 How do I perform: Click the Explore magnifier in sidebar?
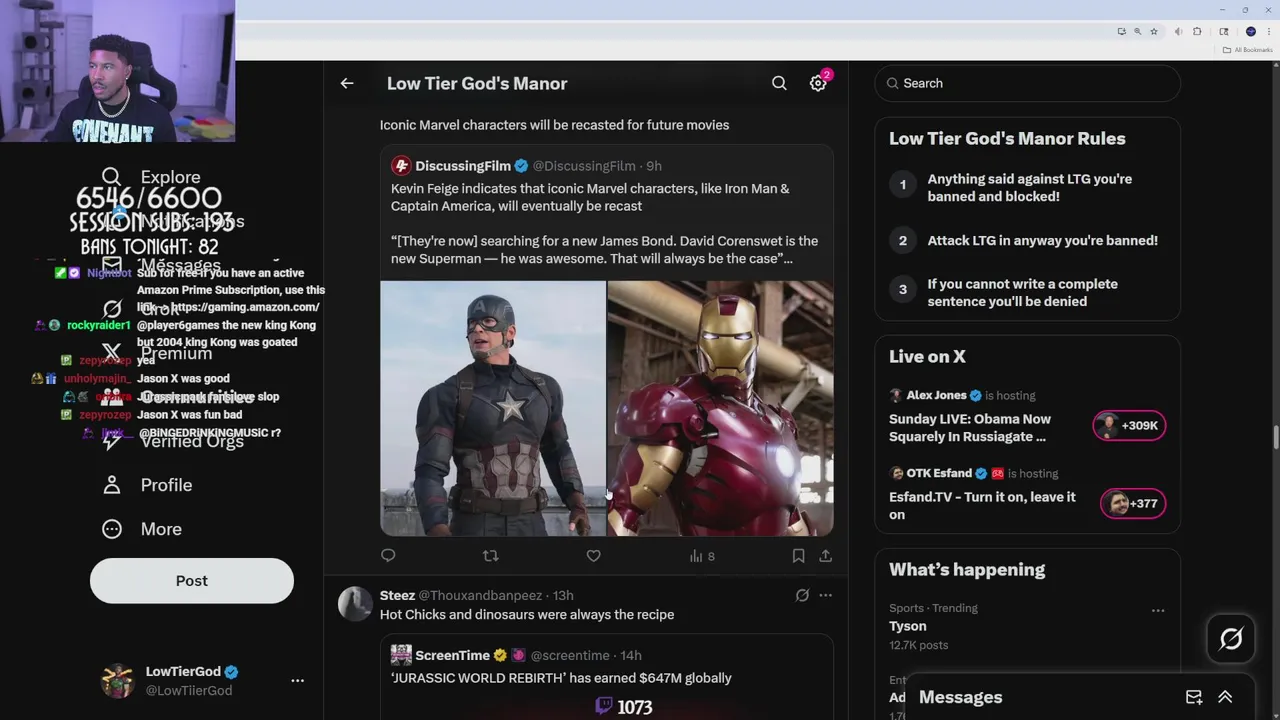click(x=111, y=177)
